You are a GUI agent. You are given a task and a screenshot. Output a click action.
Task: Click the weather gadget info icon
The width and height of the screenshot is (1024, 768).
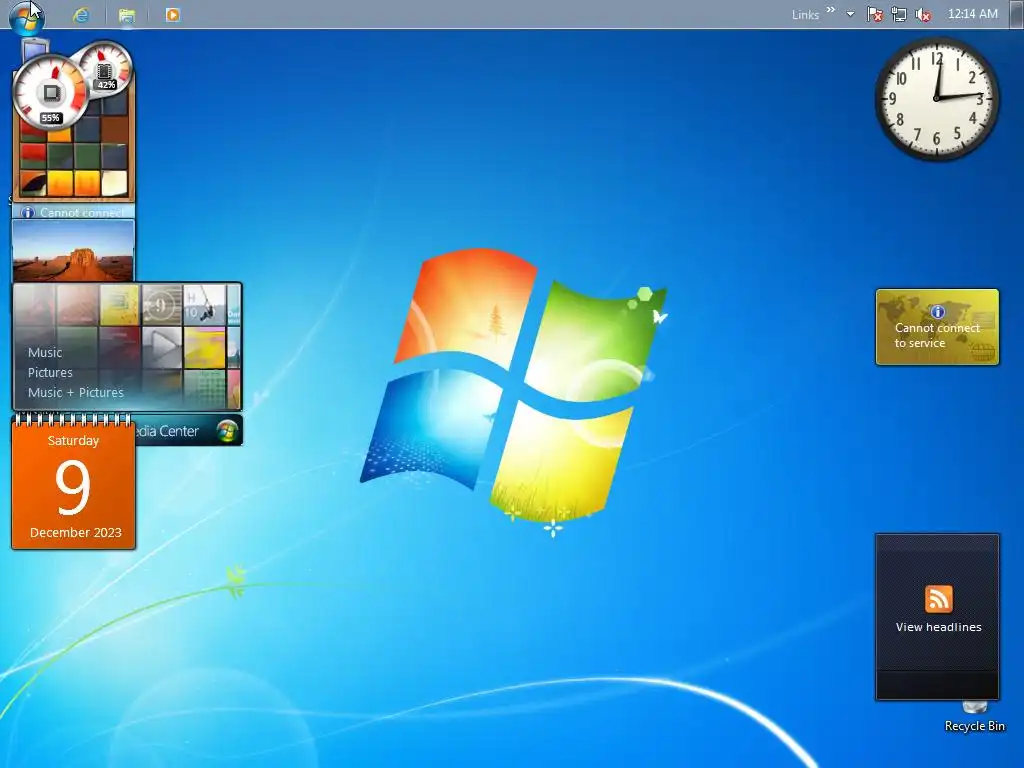[x=27, y=212]
